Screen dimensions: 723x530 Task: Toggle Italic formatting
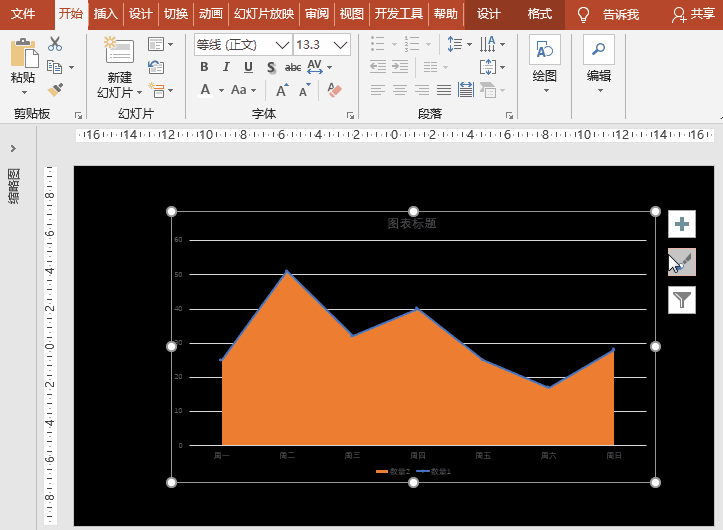click(x=226, y=67)
